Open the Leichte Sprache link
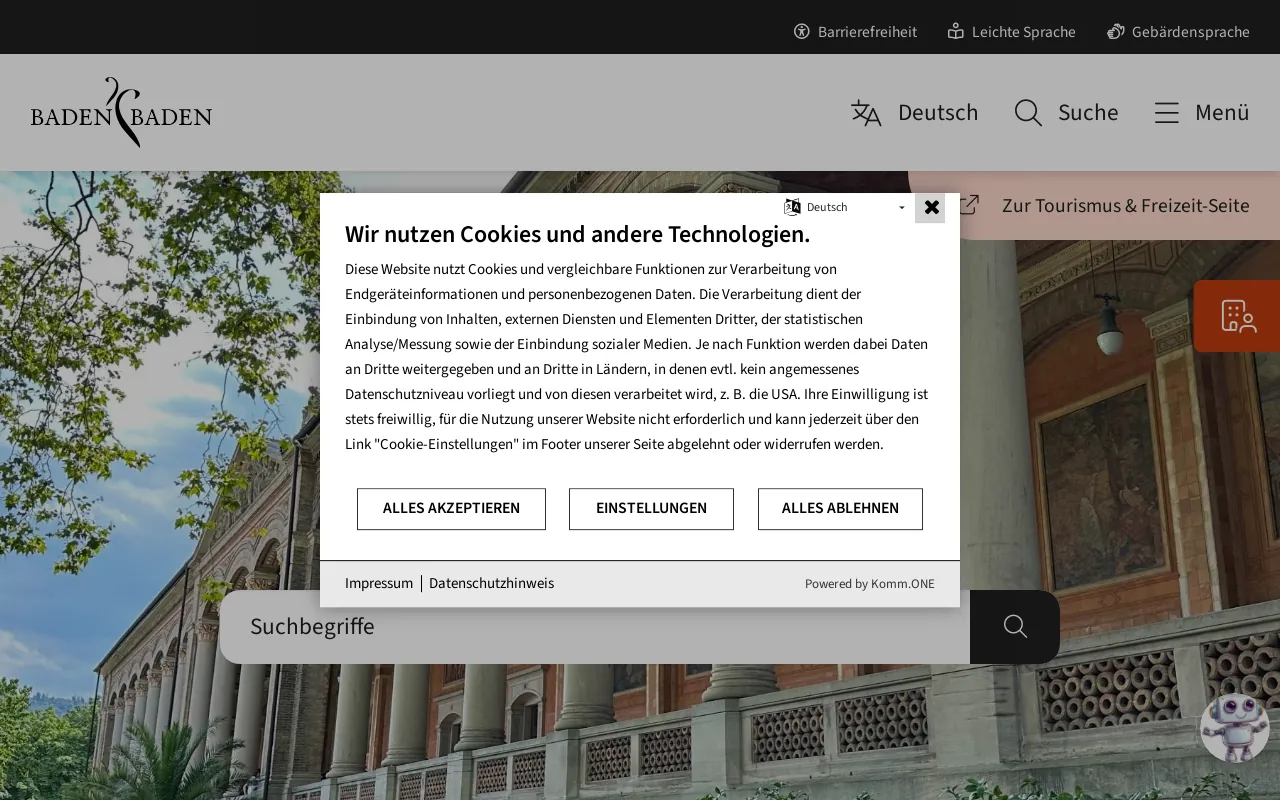Image resolution: width=1280 pixels, height=800 pixels. pyautogui.click(x=1012, y=32)
